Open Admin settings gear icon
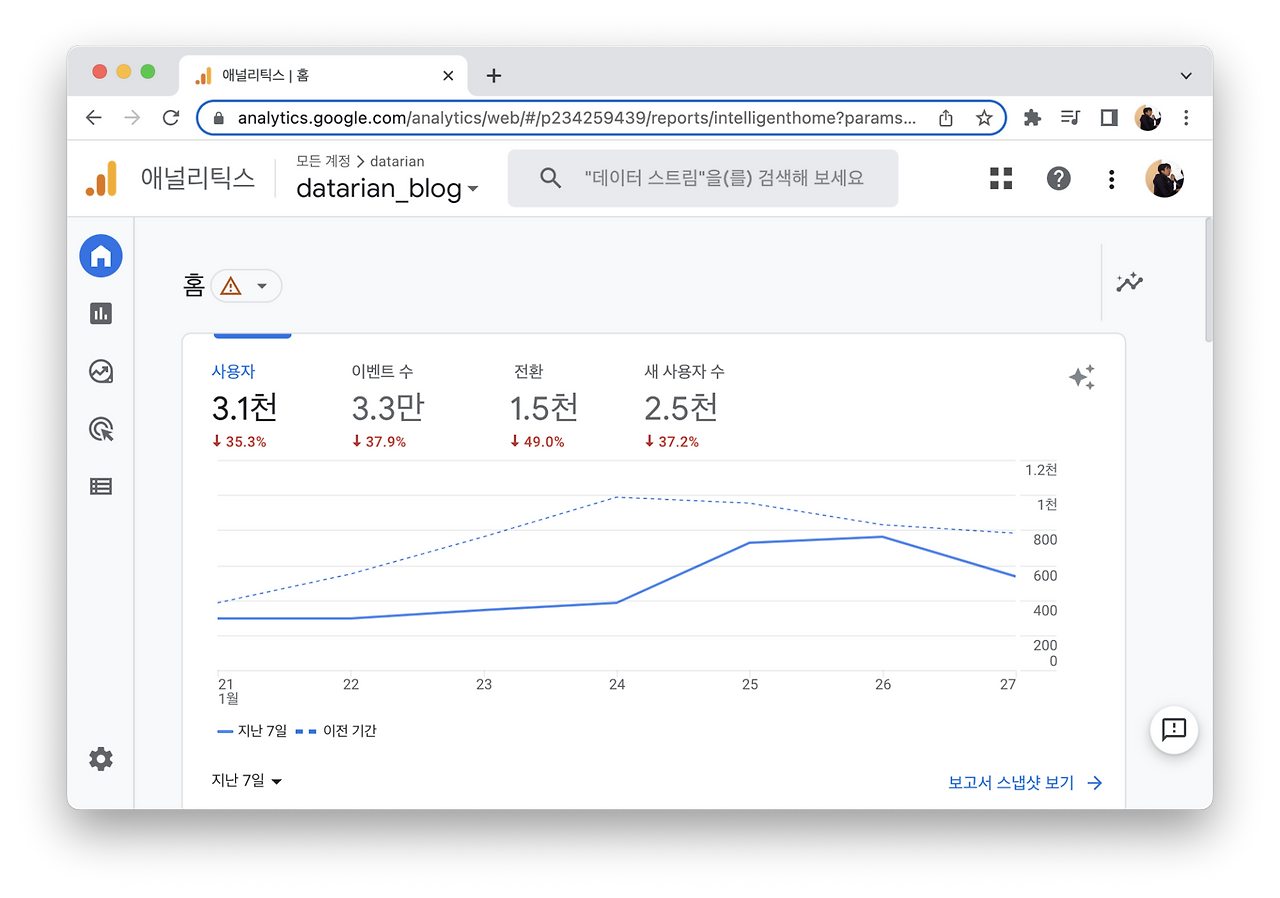The height and width of the screenshot is (898, 1280). [x=101, y=759]
